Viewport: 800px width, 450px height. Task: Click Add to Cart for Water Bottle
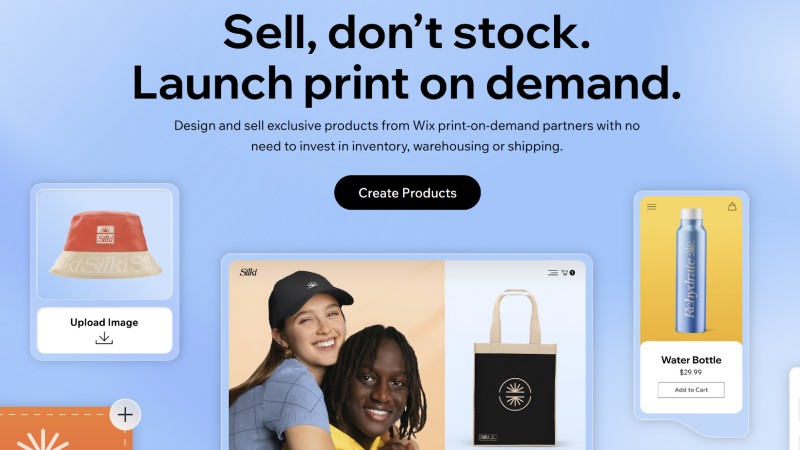691,390
